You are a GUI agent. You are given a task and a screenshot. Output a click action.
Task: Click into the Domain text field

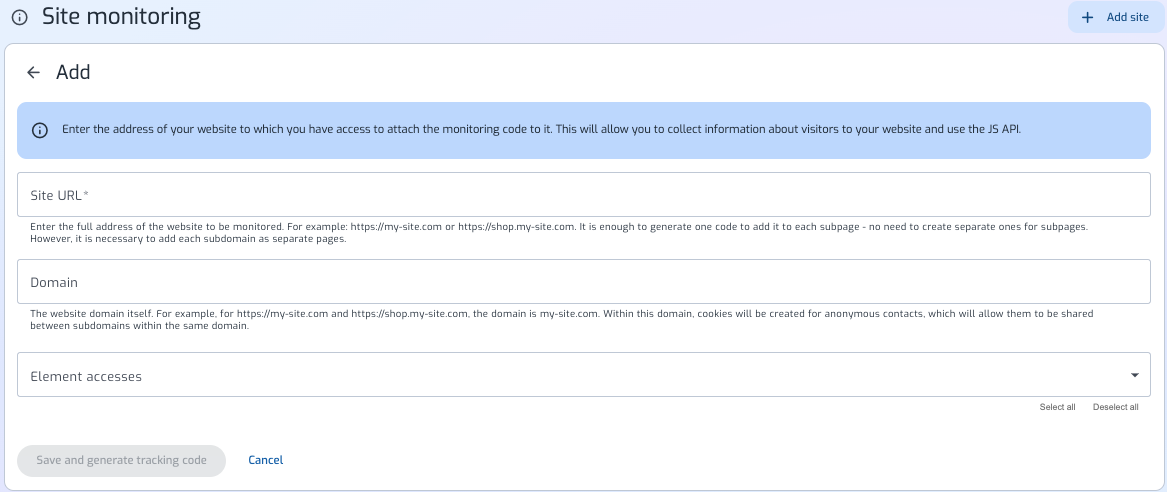point(583,282)
